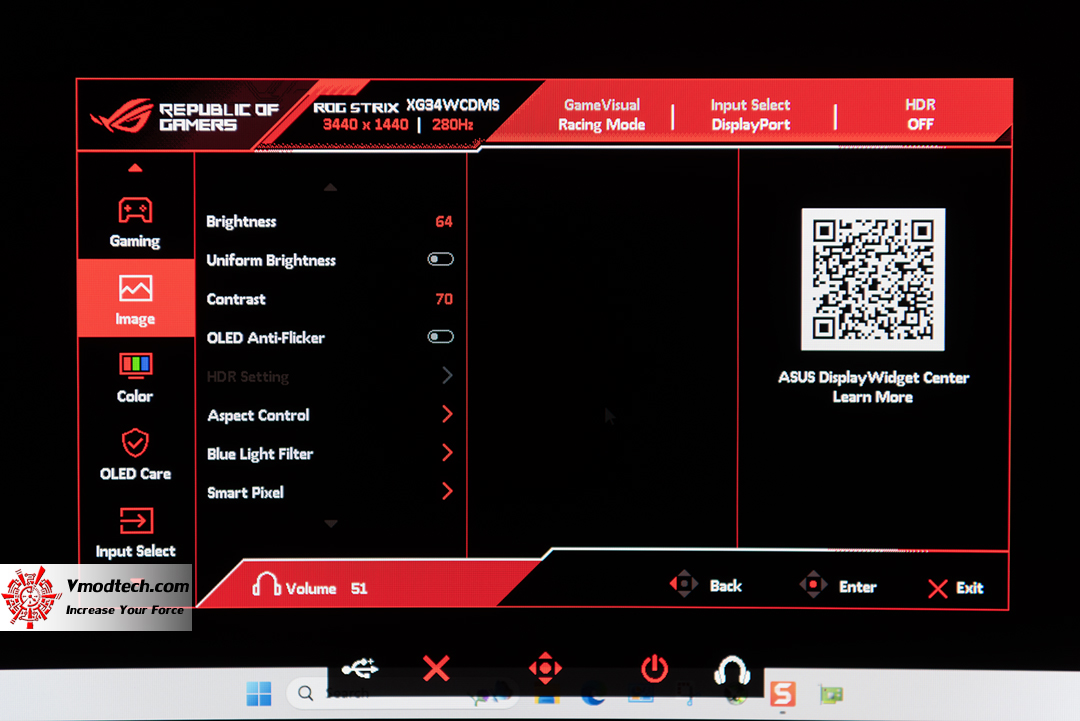Click the headphone shortcut icon
1080x721 pixels.
coord(731,670)
